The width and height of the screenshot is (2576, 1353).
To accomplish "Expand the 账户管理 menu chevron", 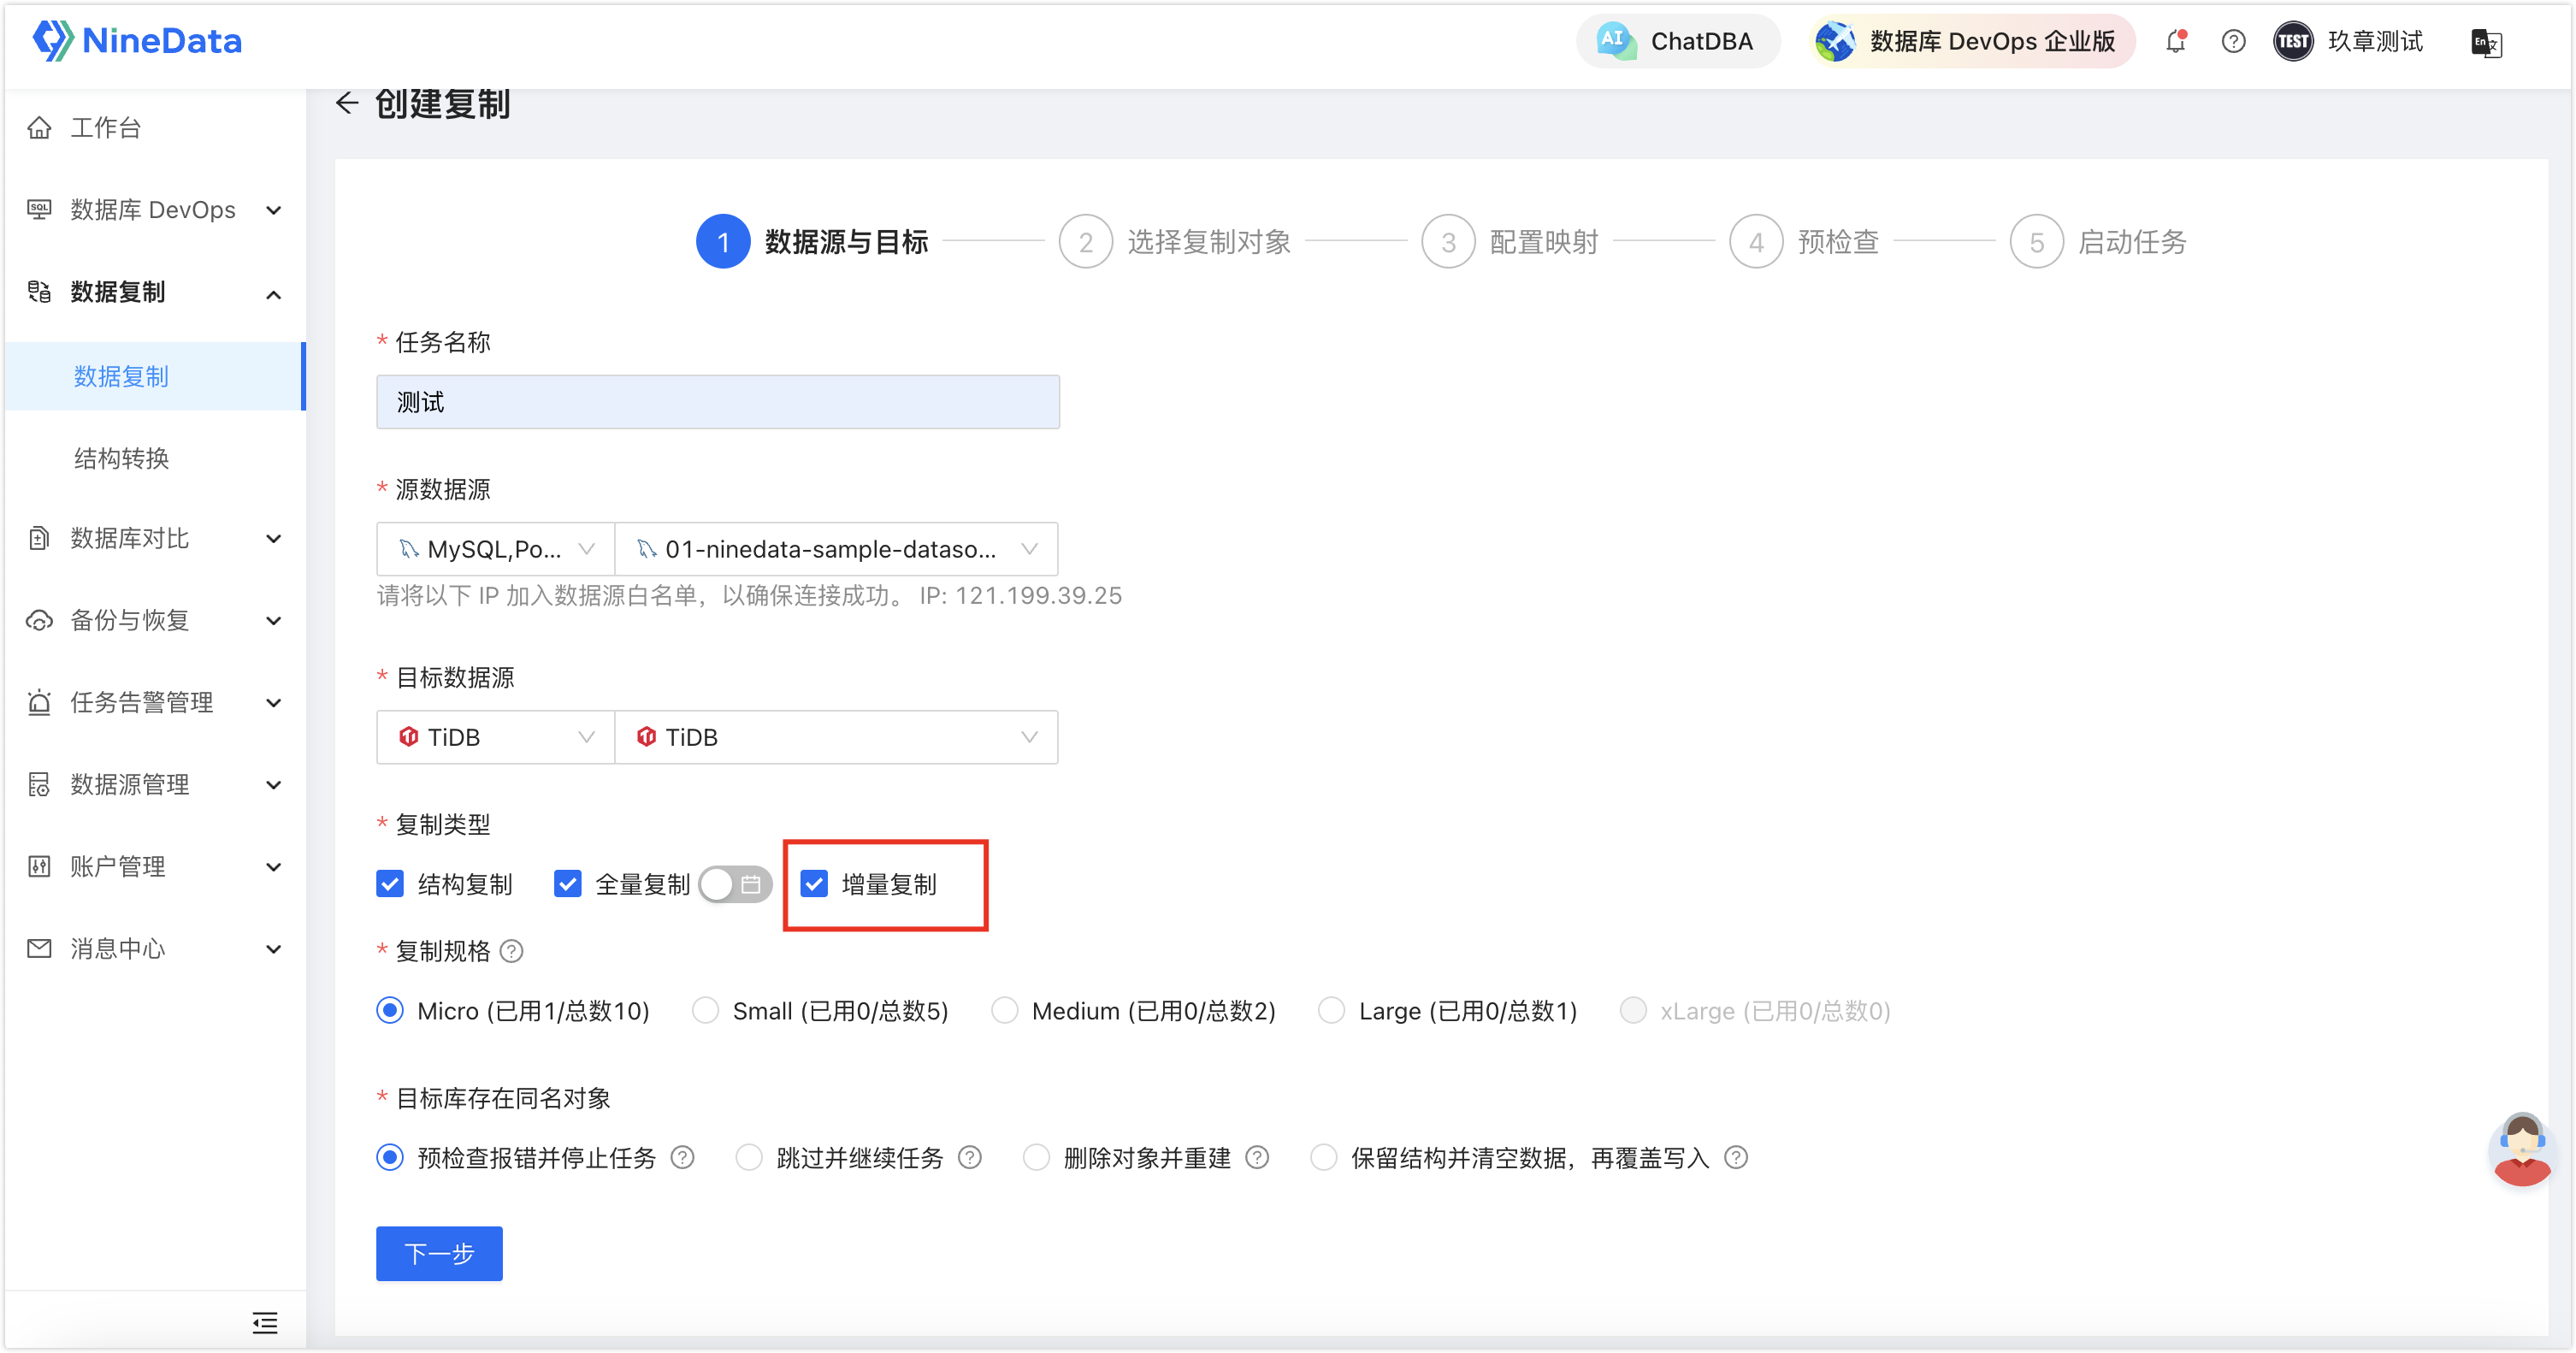I will pos(273,867).
